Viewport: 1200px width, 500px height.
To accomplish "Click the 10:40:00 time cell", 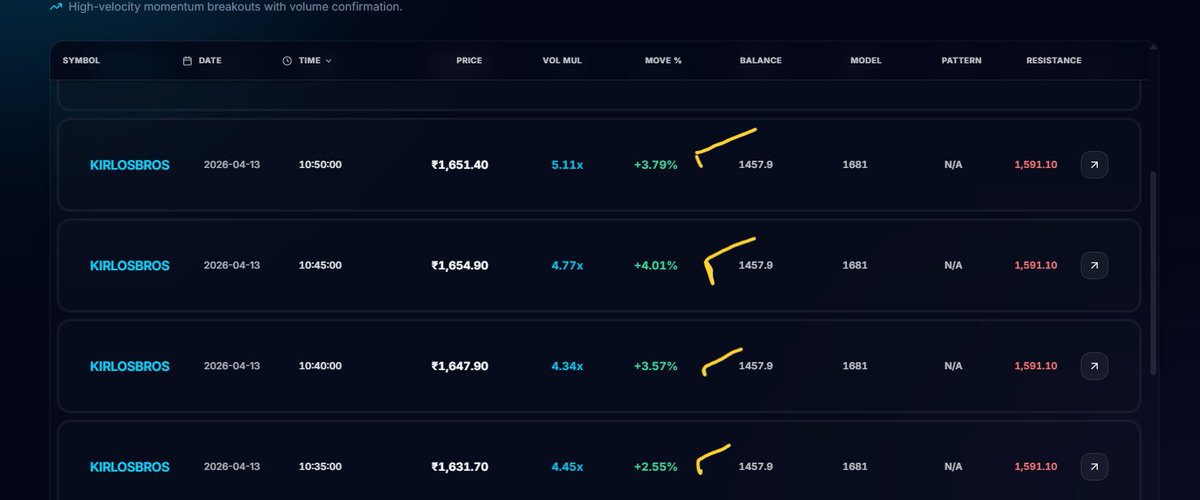I will click(320, 366).
